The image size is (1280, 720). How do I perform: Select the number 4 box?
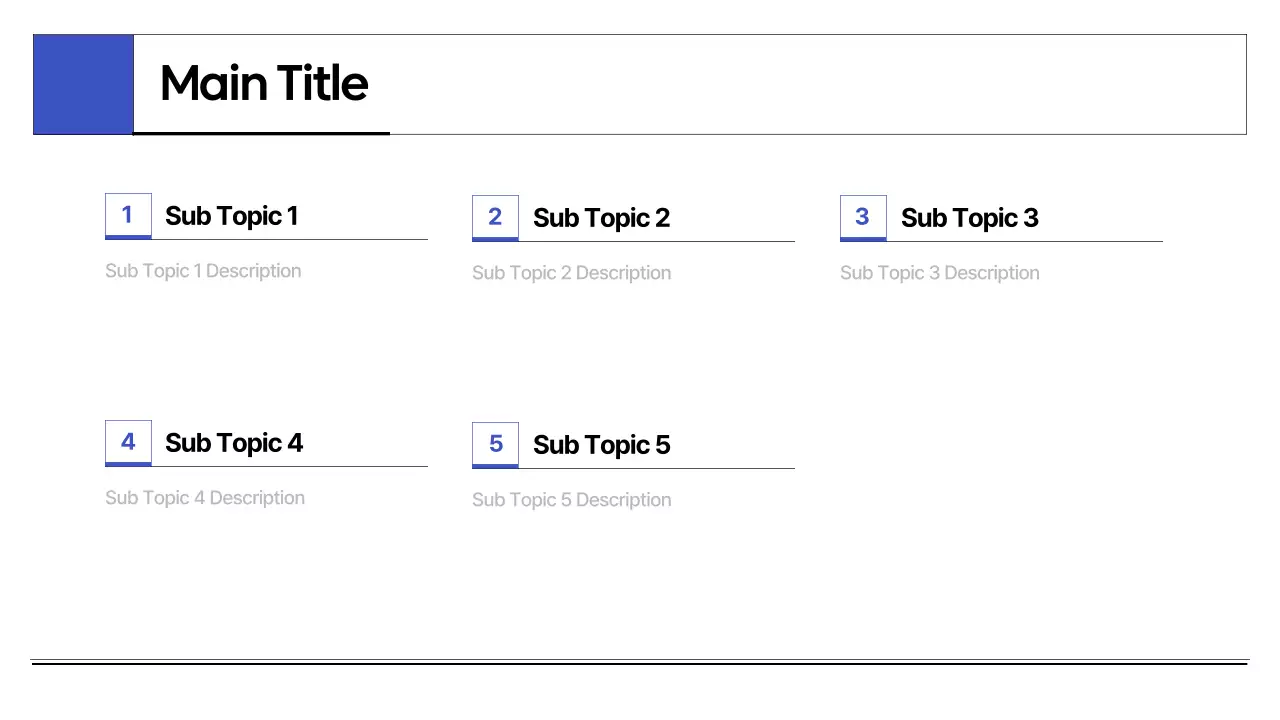128,442
